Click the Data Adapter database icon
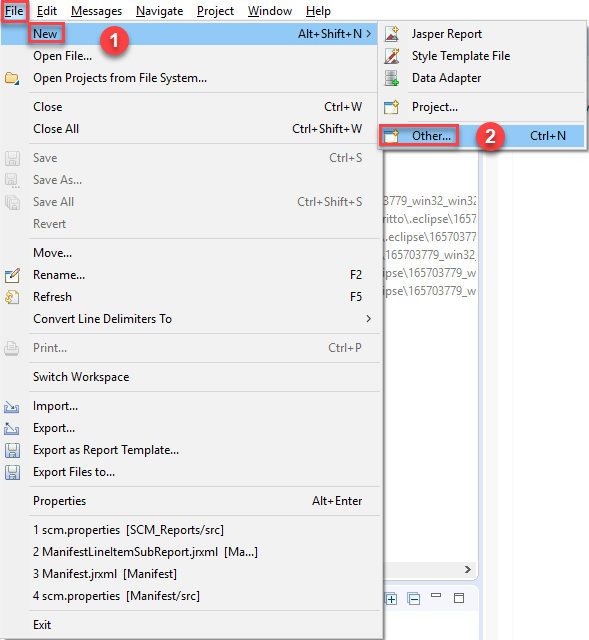This screenshot has width=589, height=640. click(x=392, y=78)
